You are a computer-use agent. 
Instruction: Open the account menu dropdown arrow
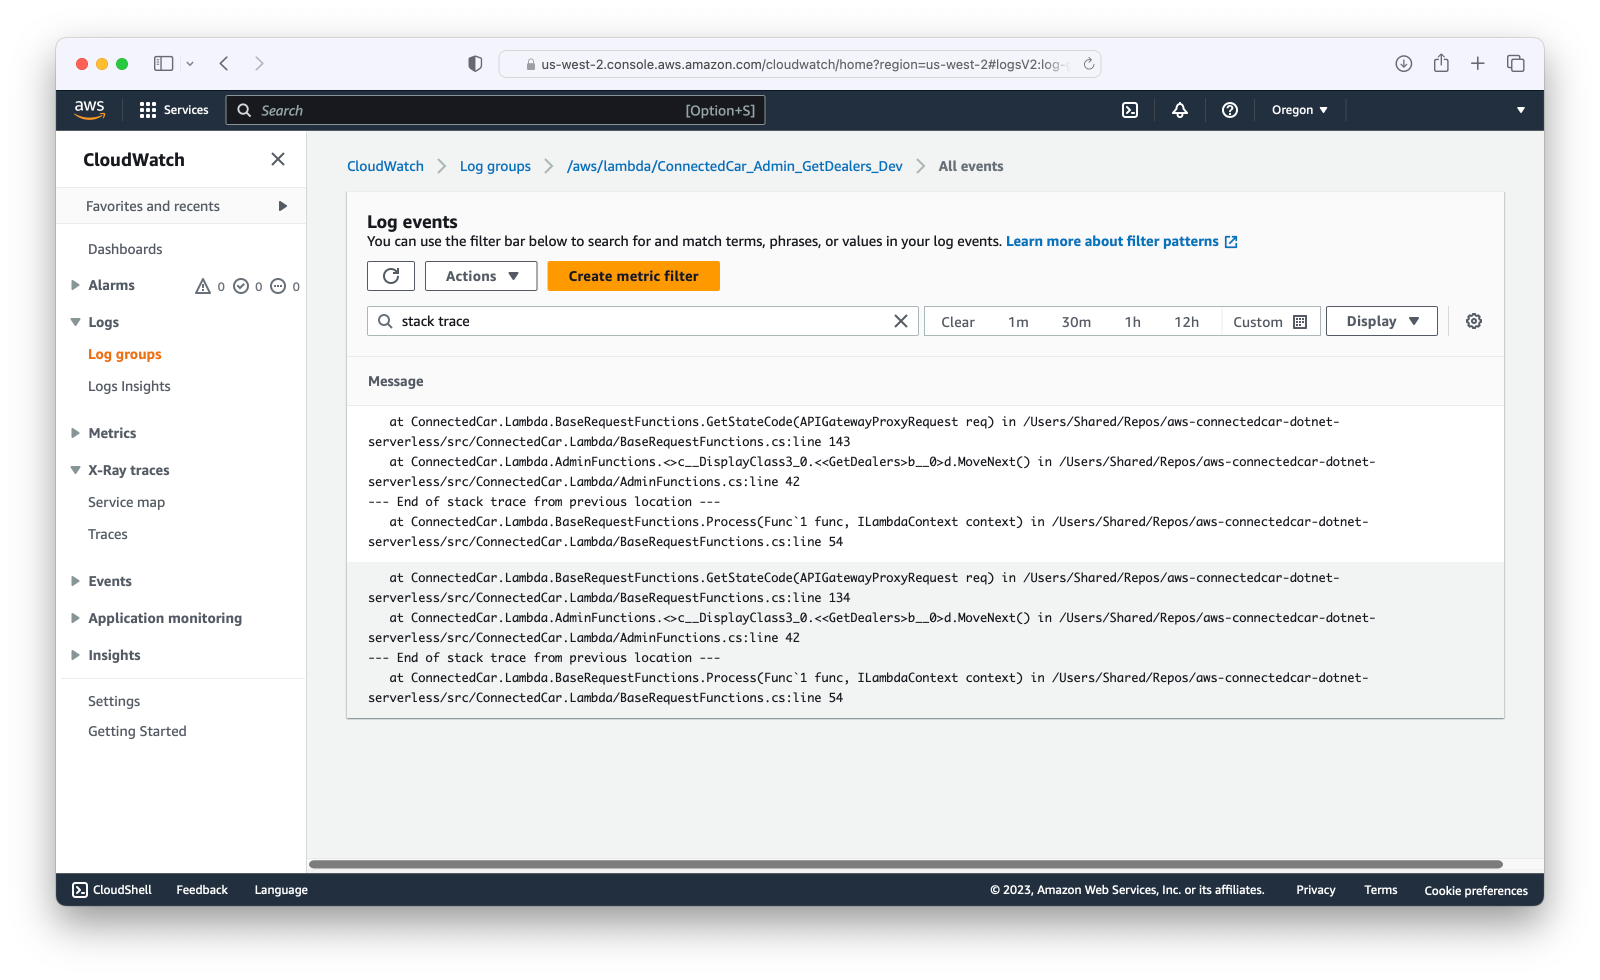(x=1521, y=110)
